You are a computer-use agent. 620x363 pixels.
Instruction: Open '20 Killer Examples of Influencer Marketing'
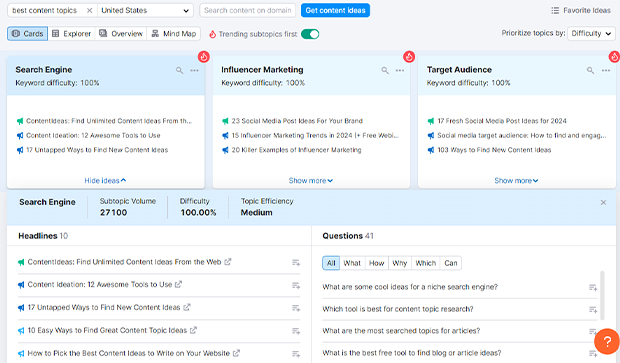tap(297, 150)
